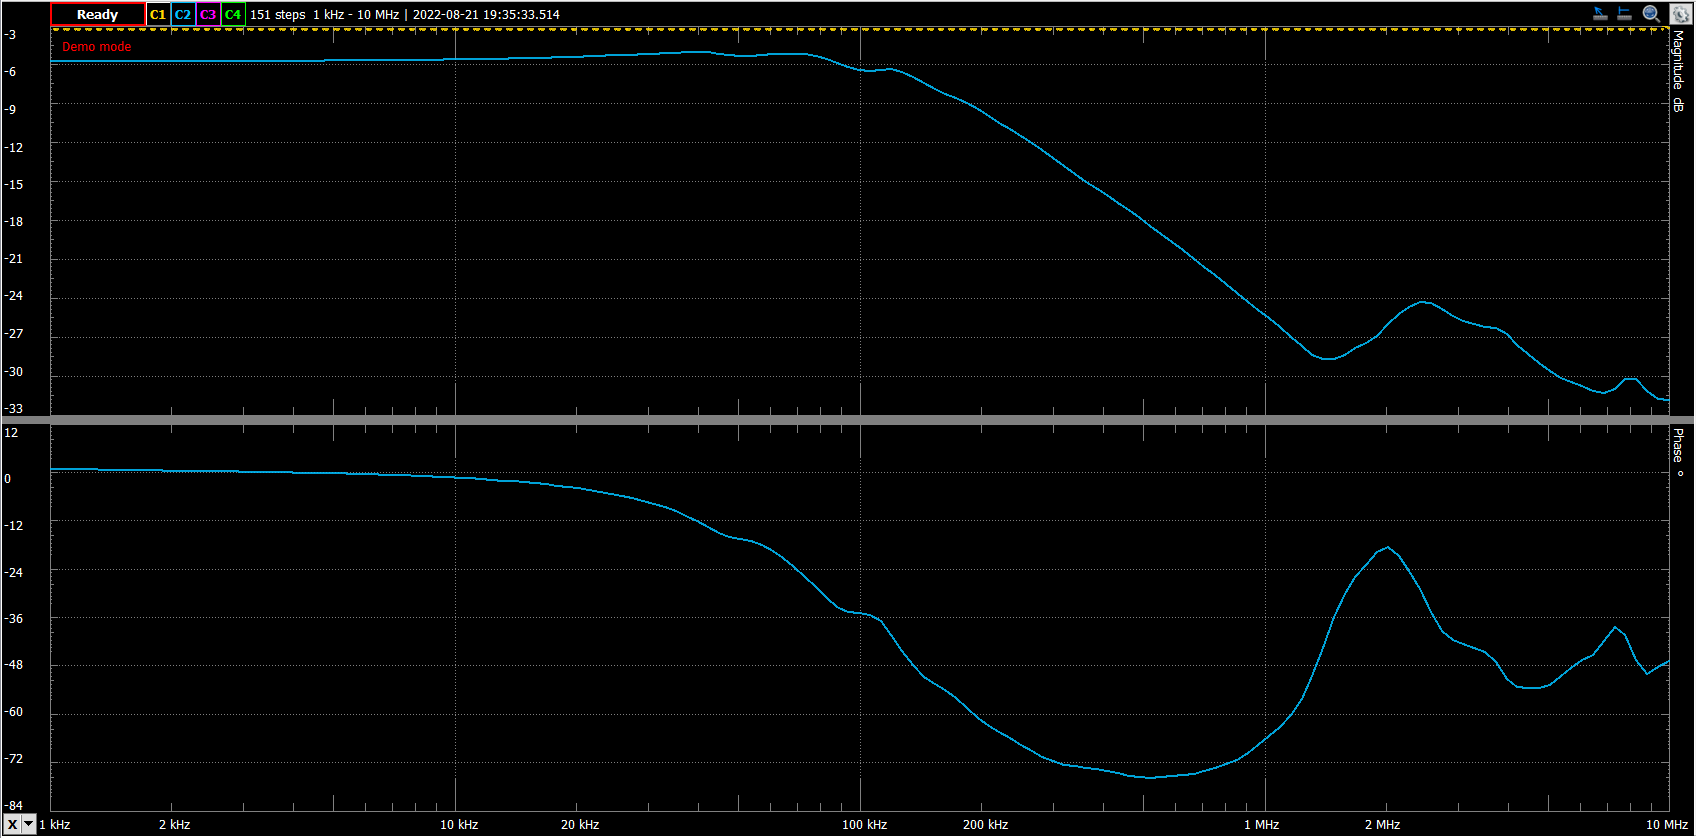1696x838 pixels.
Task: Click the red Demo mode text
Action: (x=97, y=47)
